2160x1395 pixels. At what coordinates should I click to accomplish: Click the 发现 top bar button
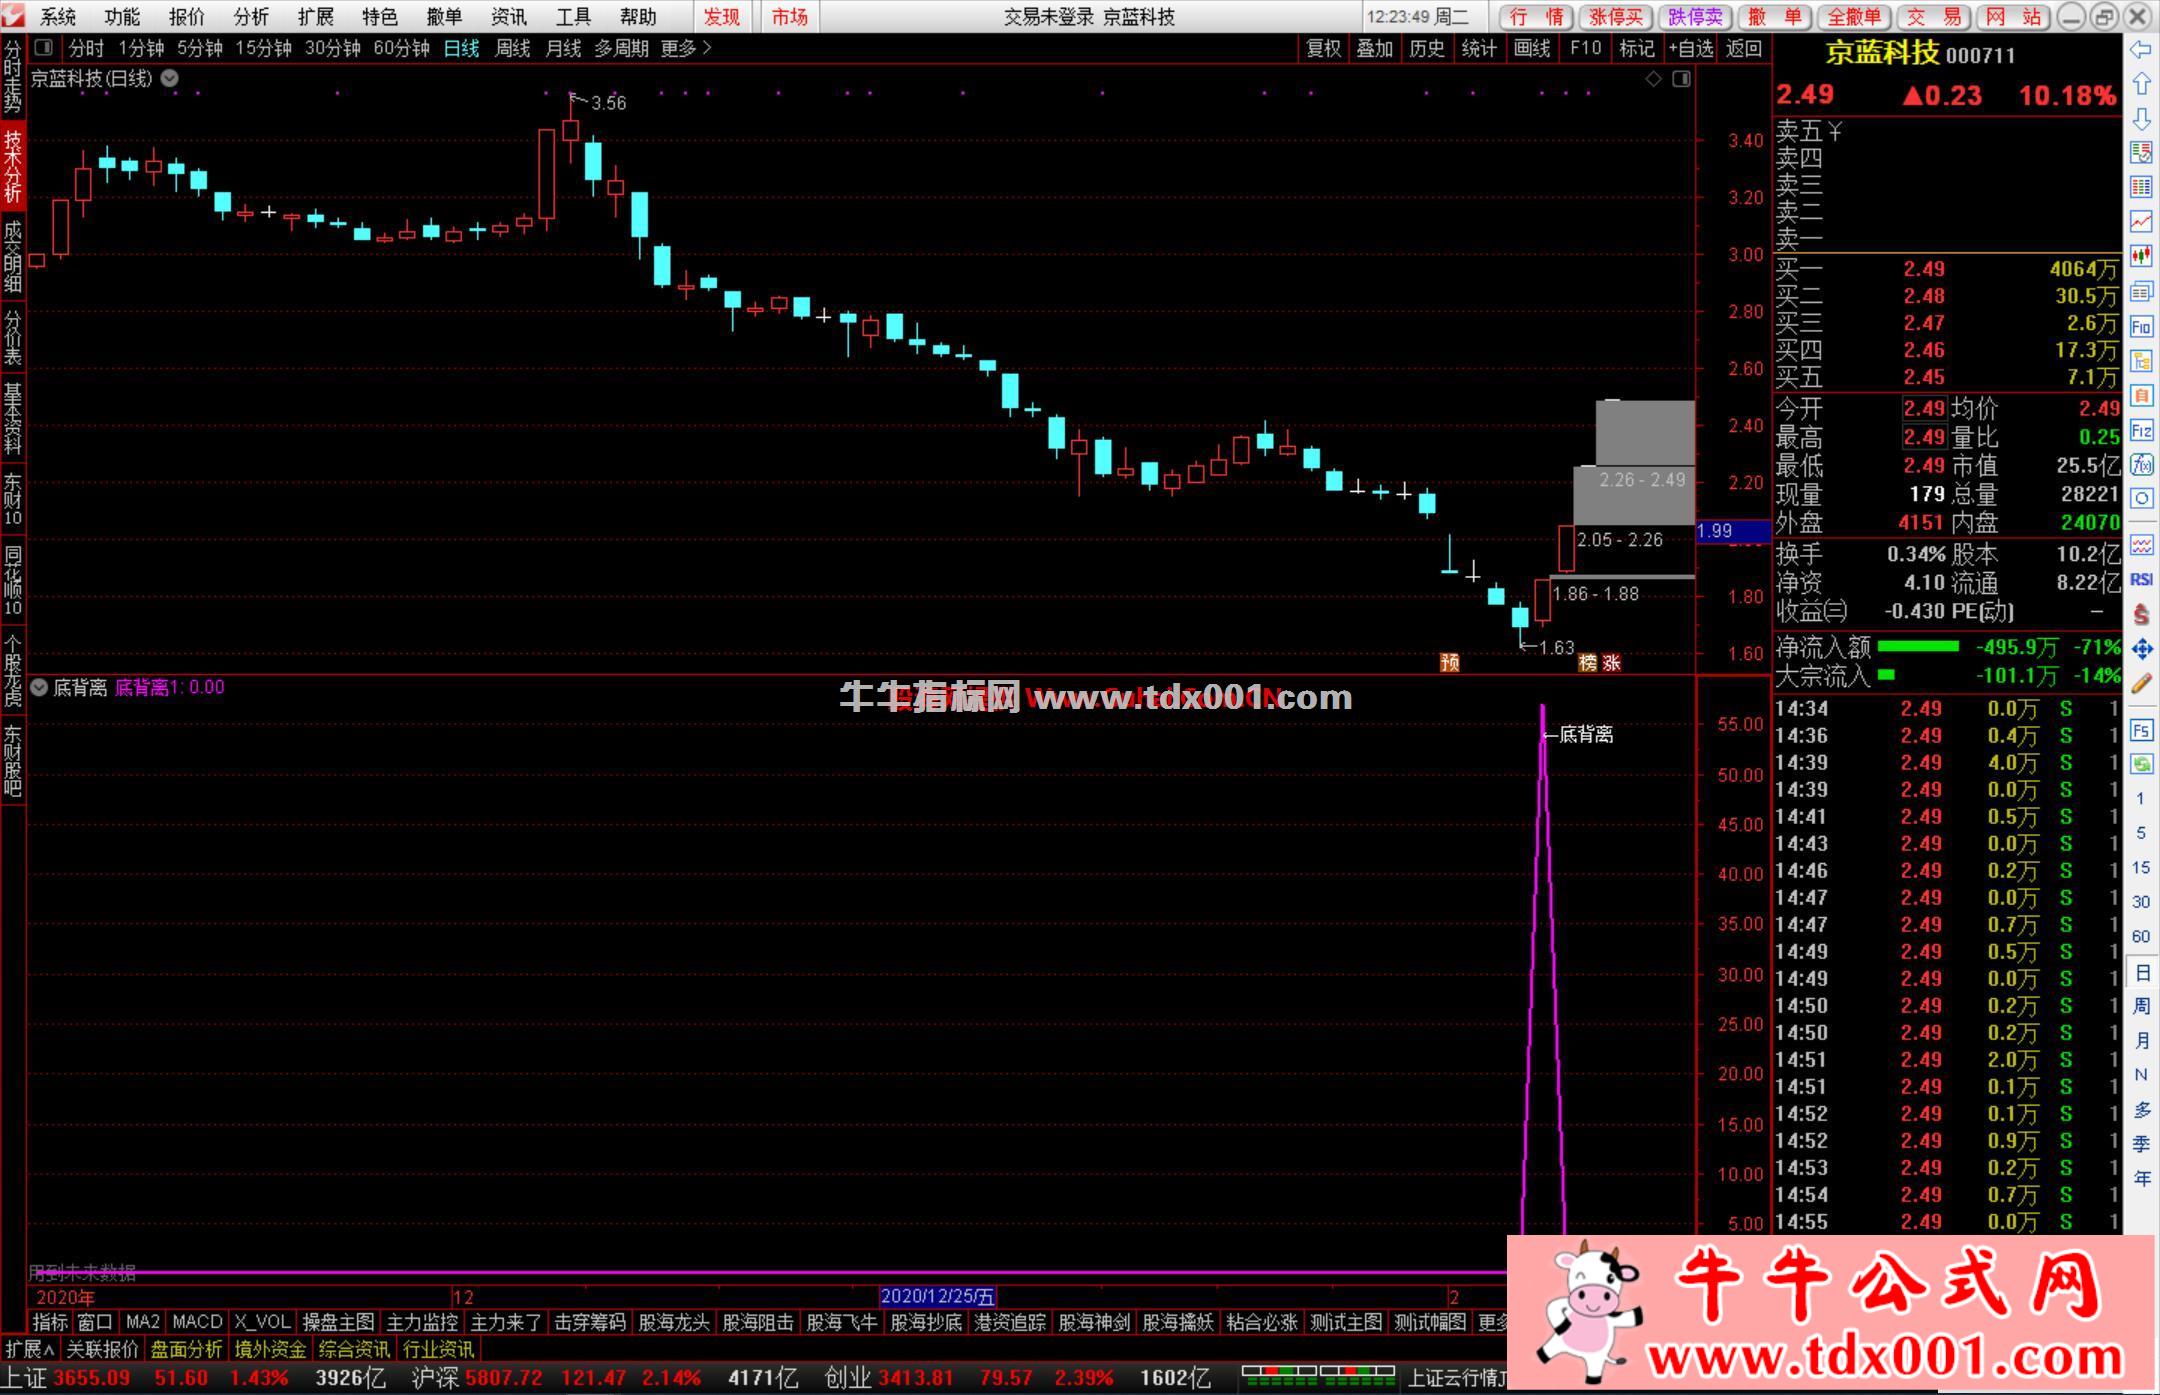[722, 17]
